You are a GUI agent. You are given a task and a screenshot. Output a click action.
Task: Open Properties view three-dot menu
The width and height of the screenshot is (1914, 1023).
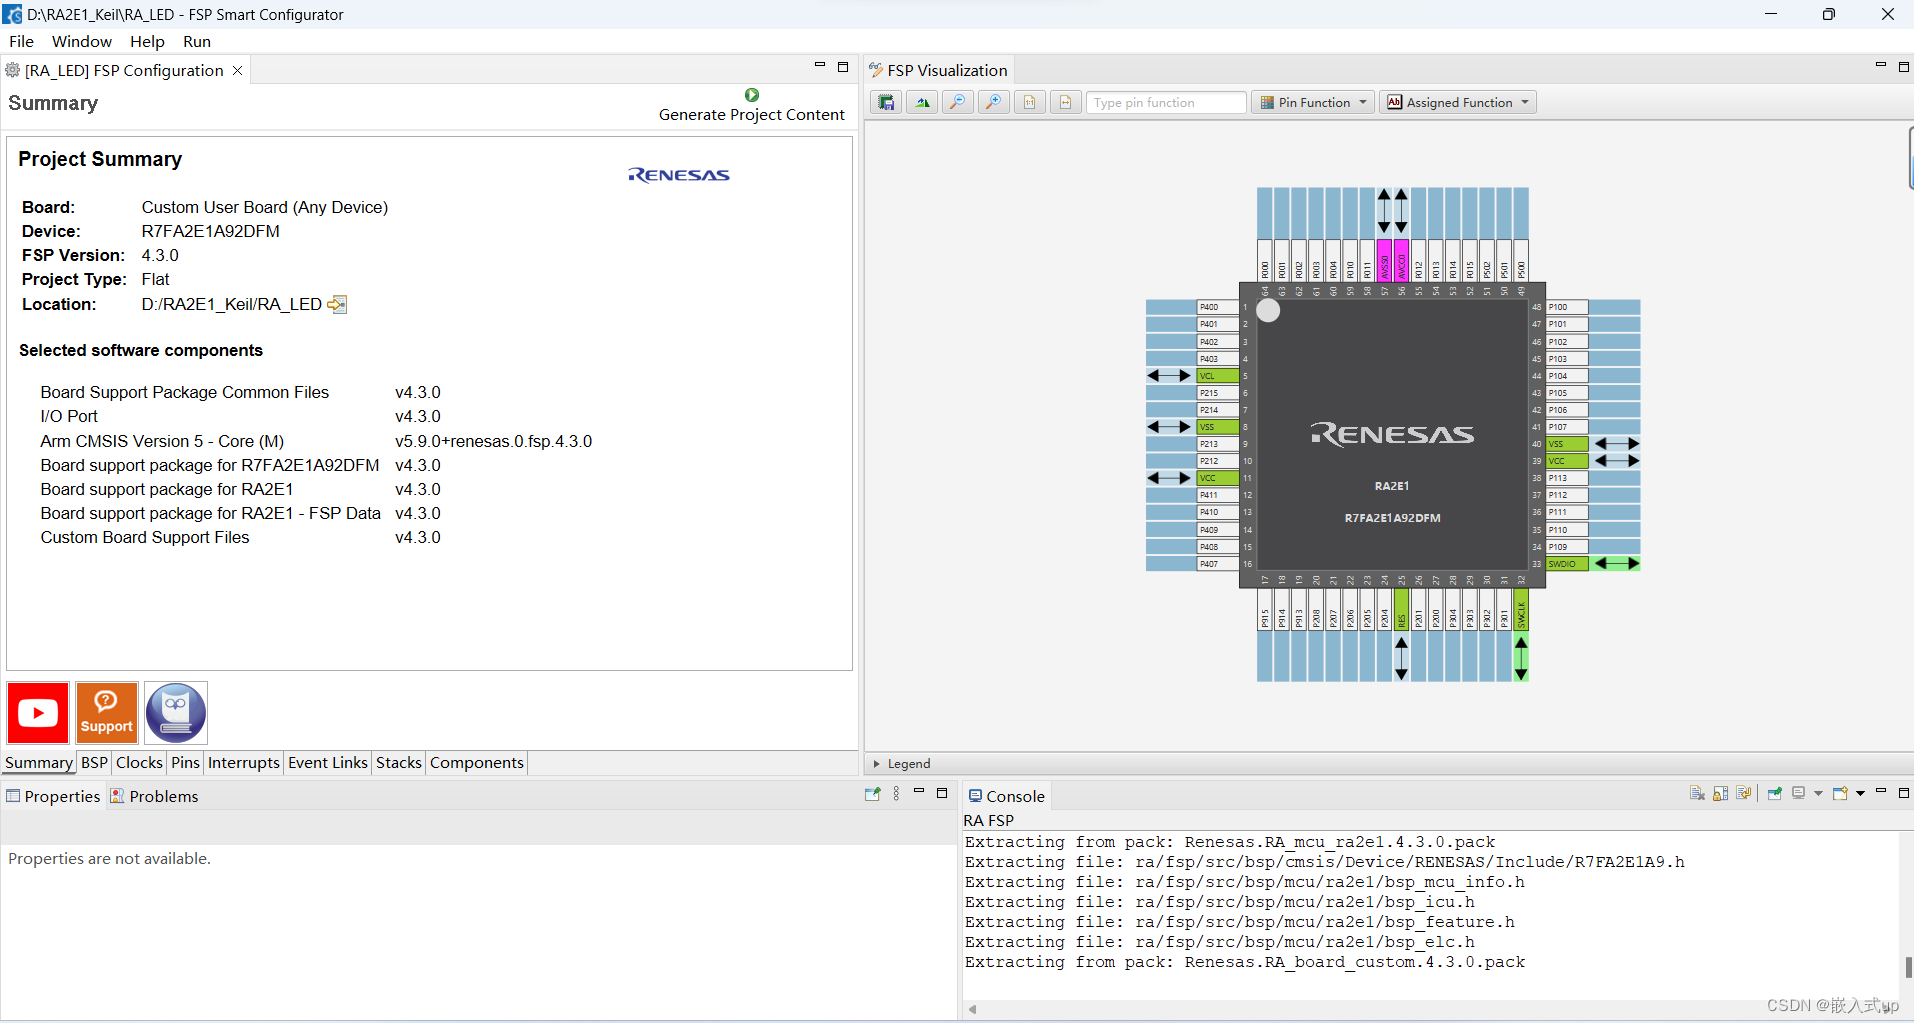tap(896, 794)
